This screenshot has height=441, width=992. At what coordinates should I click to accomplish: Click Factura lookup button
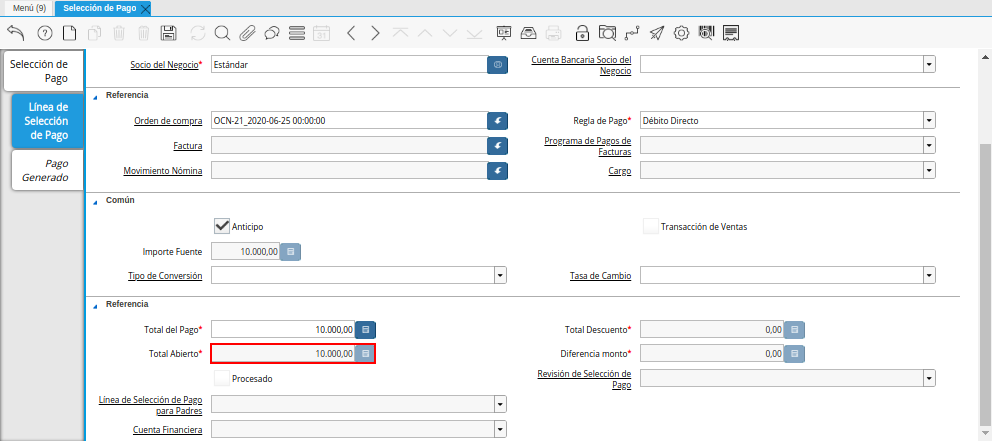pyautogui.click(x=497, y=146)
